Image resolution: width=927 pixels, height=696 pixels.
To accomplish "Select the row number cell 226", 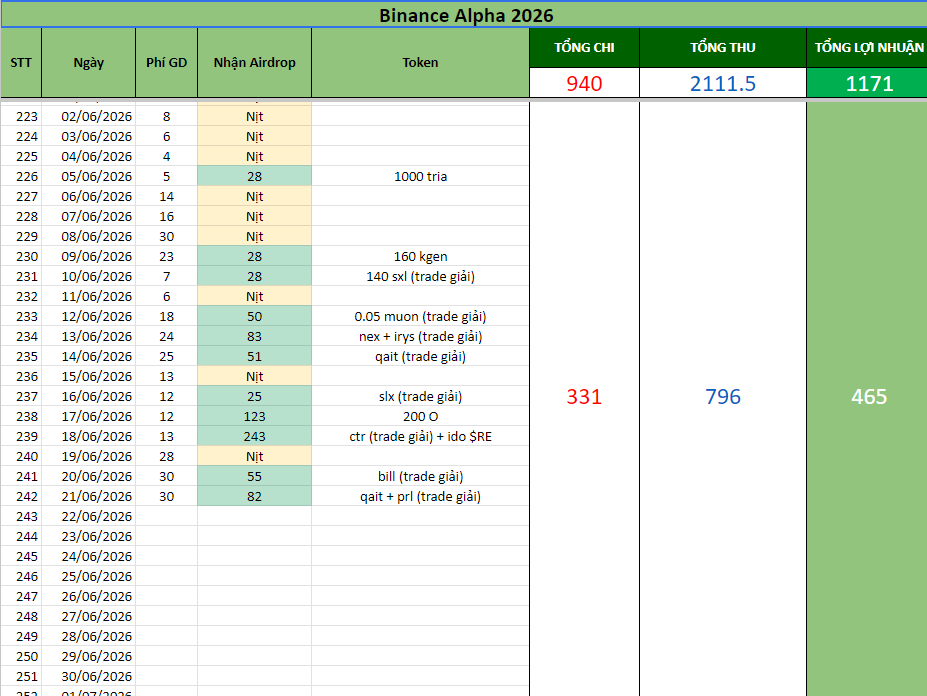I will point(21,176).
